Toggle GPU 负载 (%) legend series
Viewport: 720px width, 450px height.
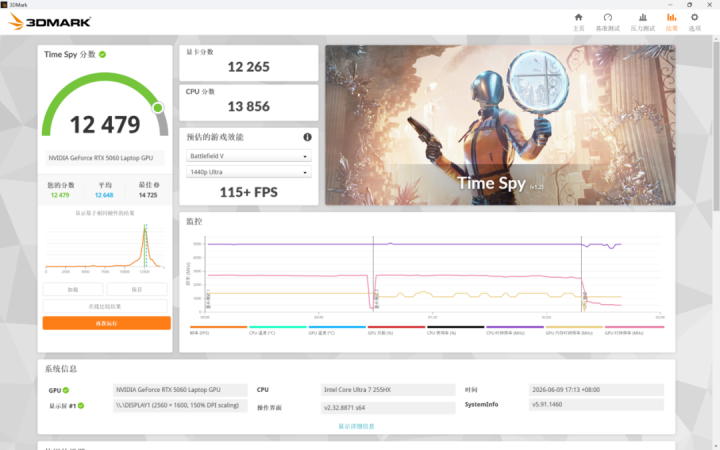click(x=396, y=330)
